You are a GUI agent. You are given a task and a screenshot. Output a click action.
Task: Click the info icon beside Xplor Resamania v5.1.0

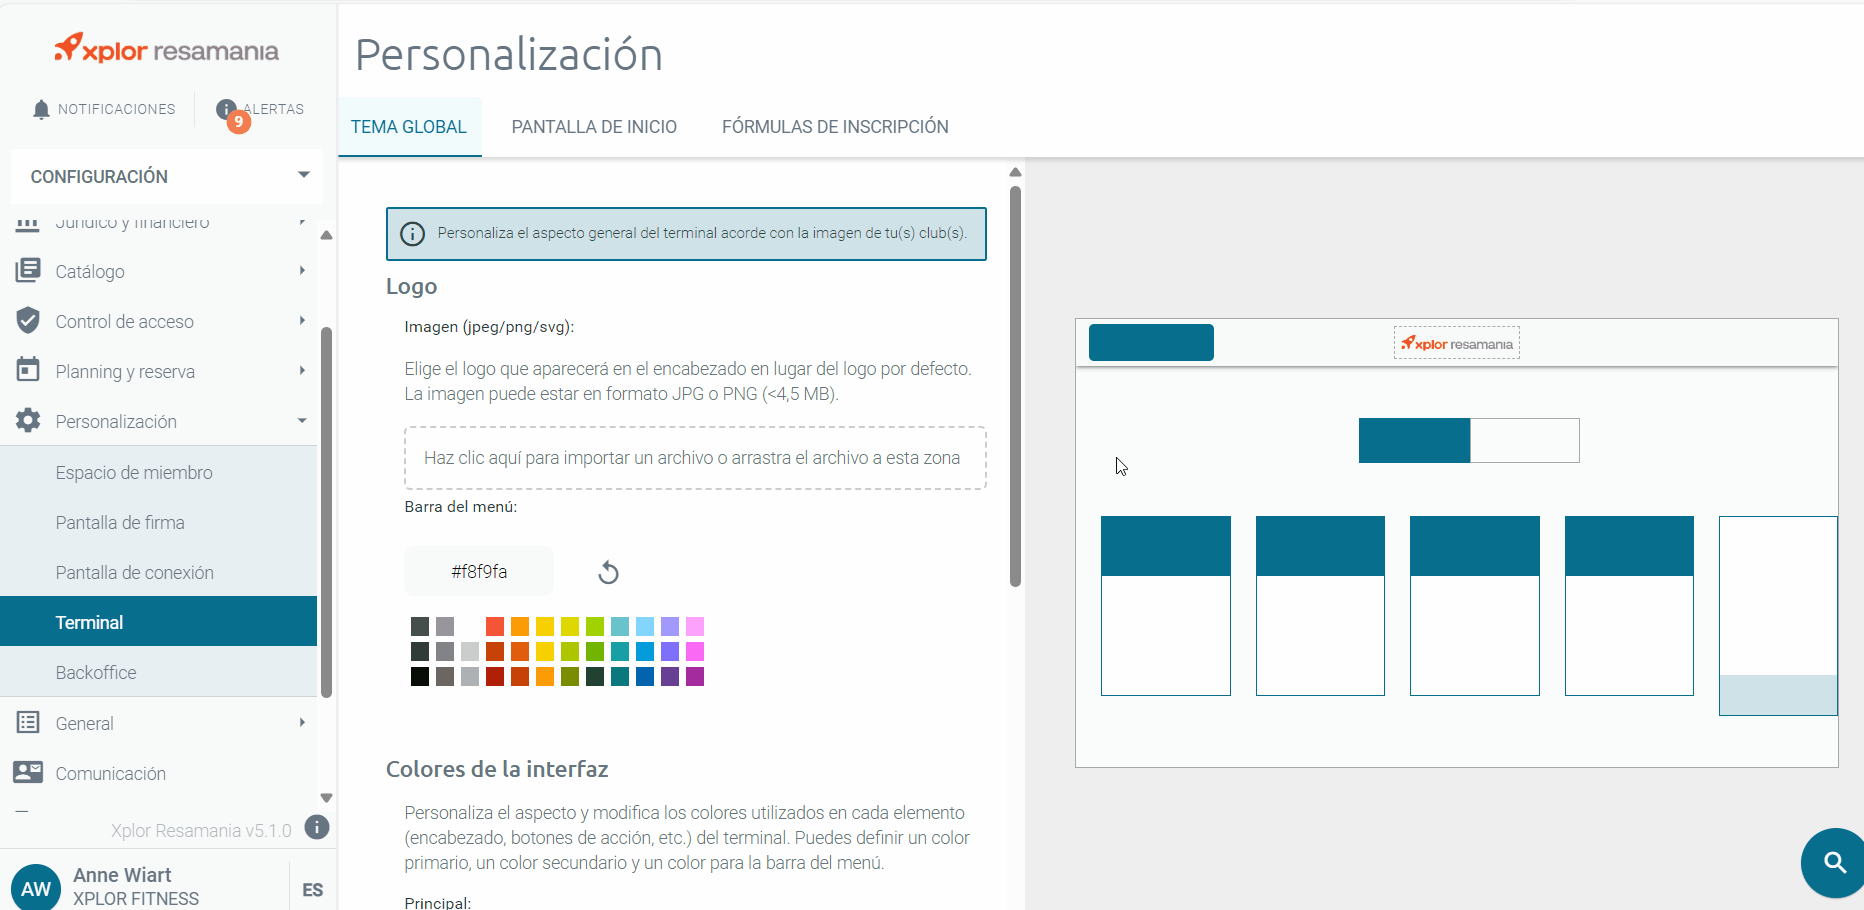coord(317,829)
